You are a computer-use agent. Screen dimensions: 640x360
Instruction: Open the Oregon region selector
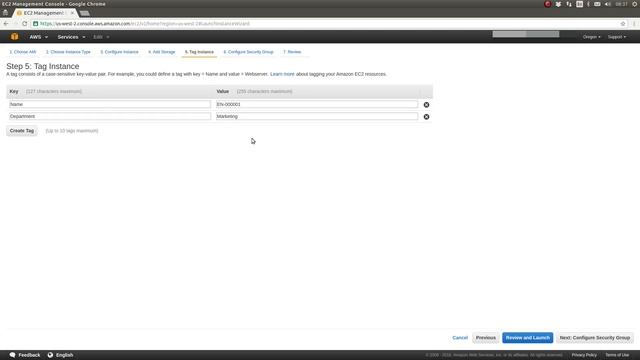click(x=591, y=37)
